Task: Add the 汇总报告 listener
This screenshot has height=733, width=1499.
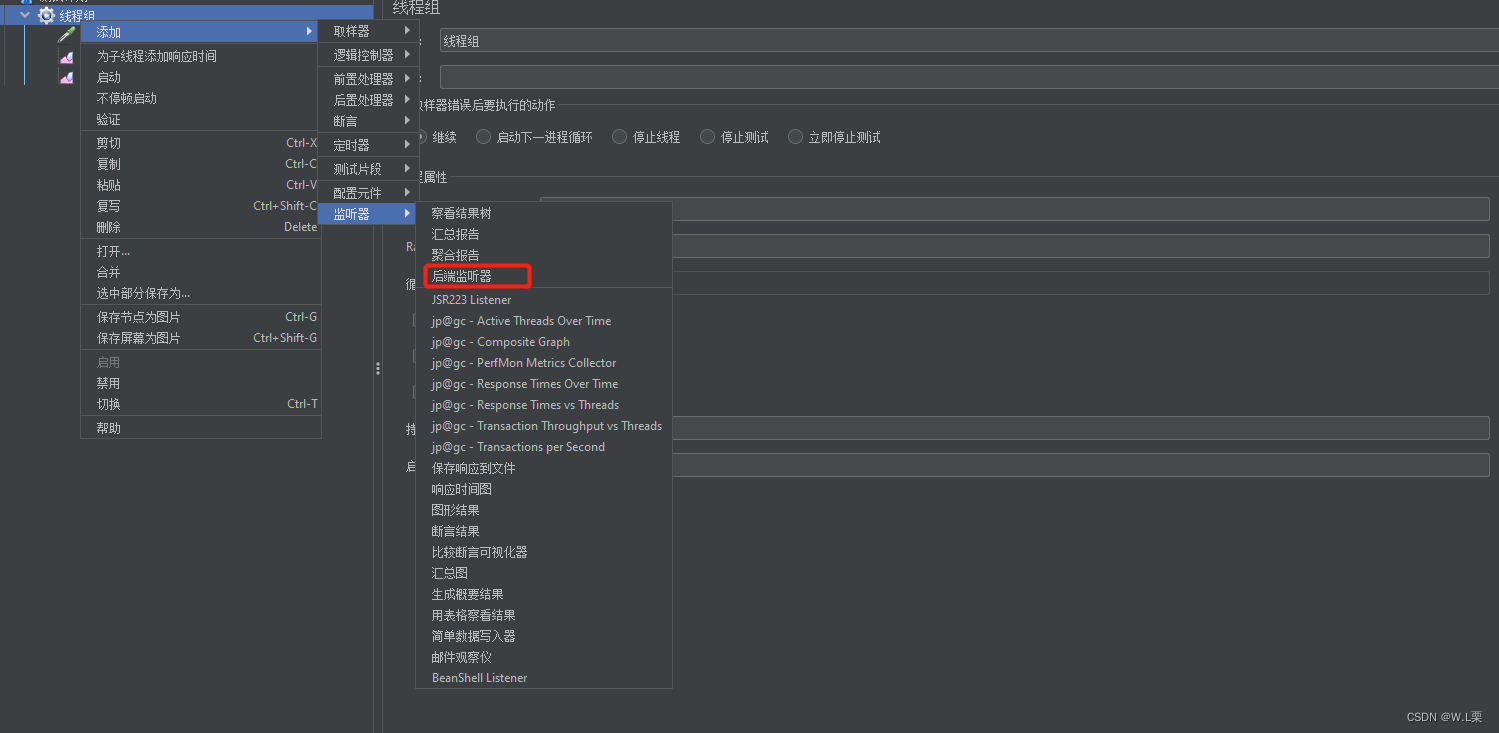Action: point(544,234)
